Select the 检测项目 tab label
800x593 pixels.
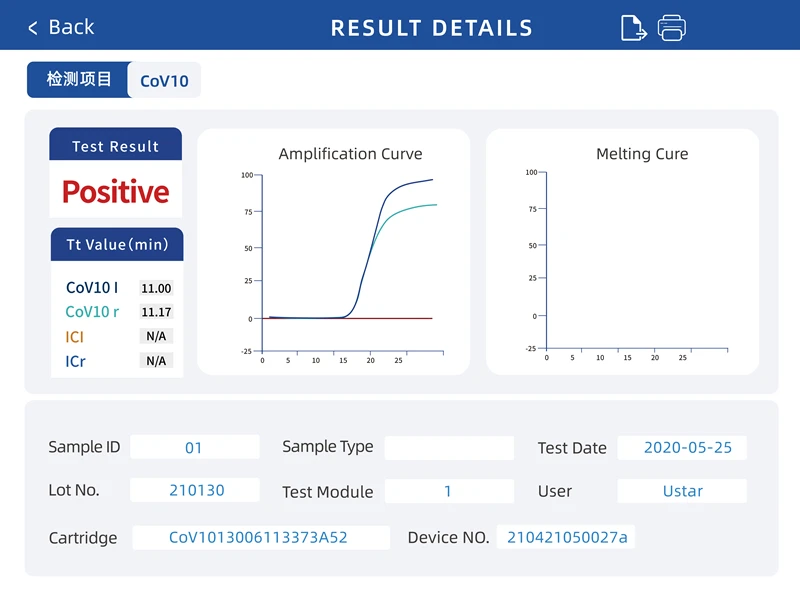[79, 79]
